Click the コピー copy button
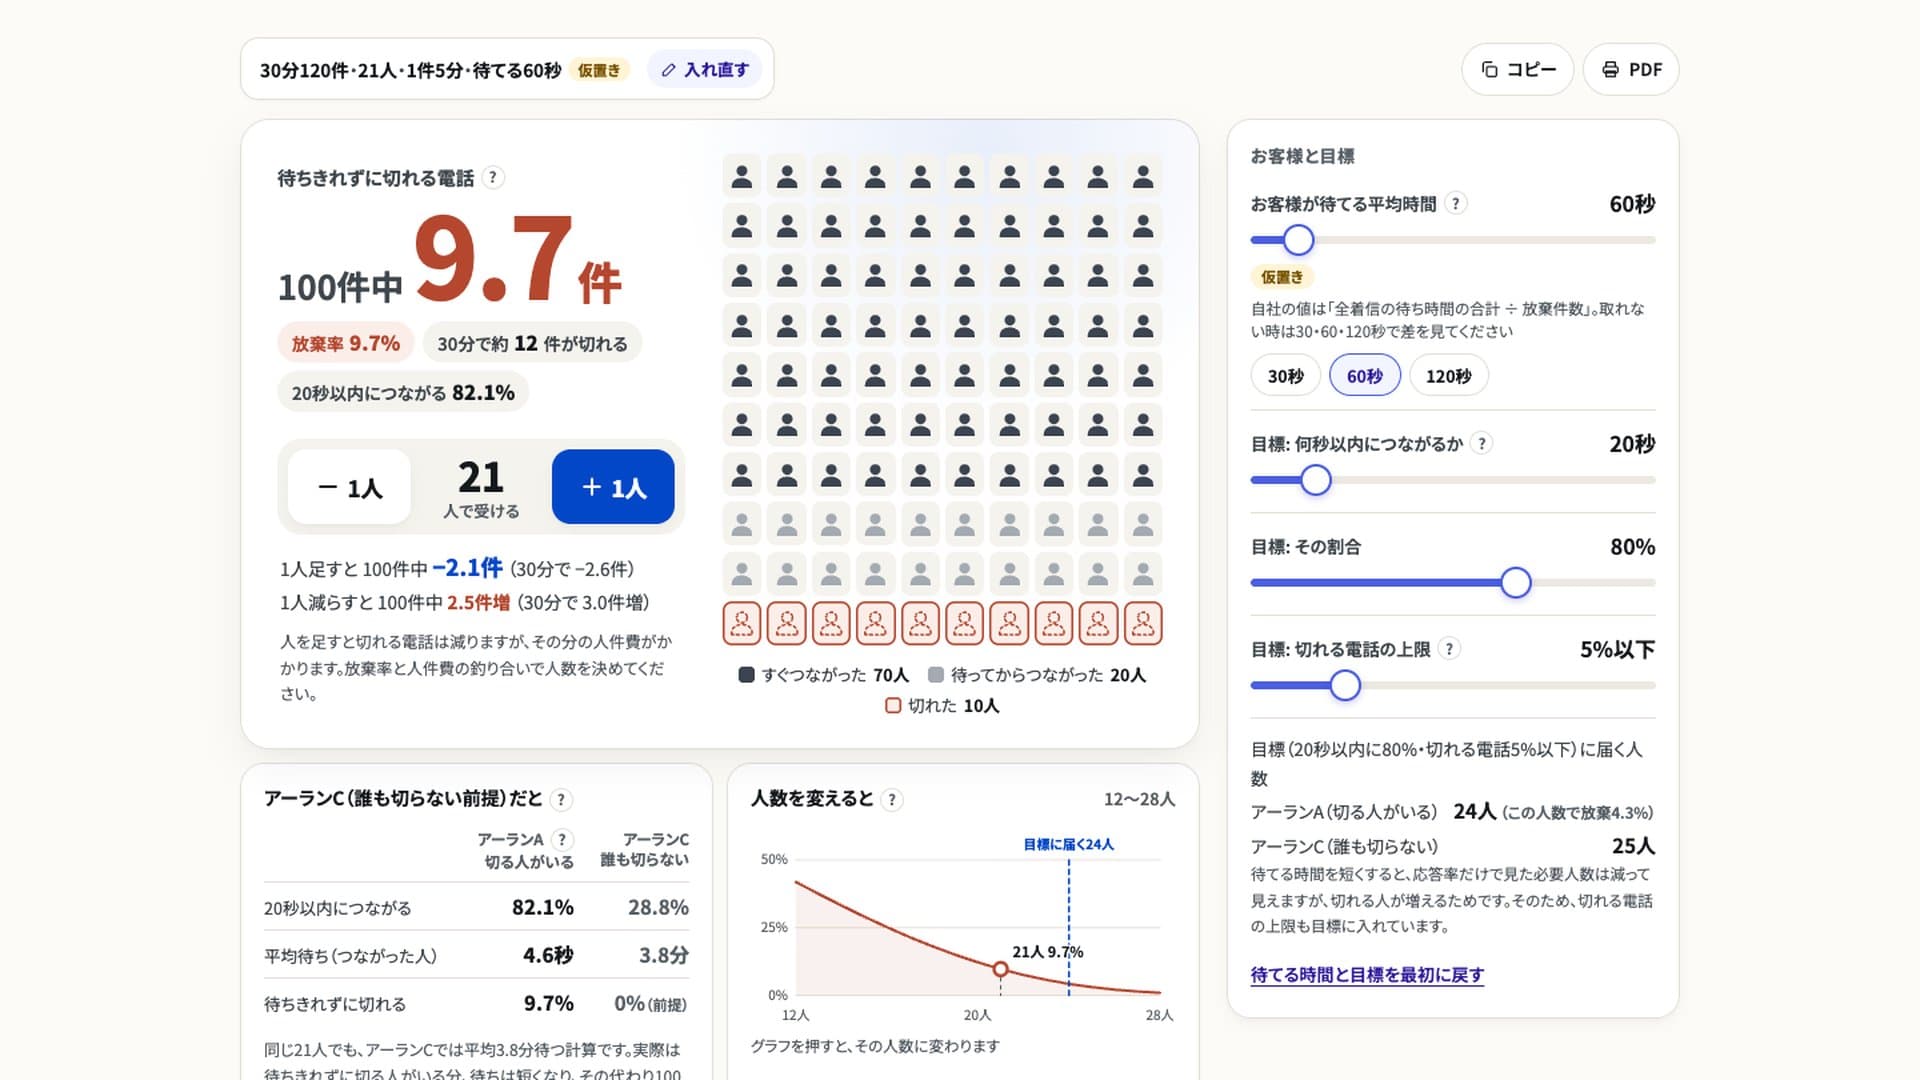This screenshot has width=1920, height=1080. tap(1517, 69)
